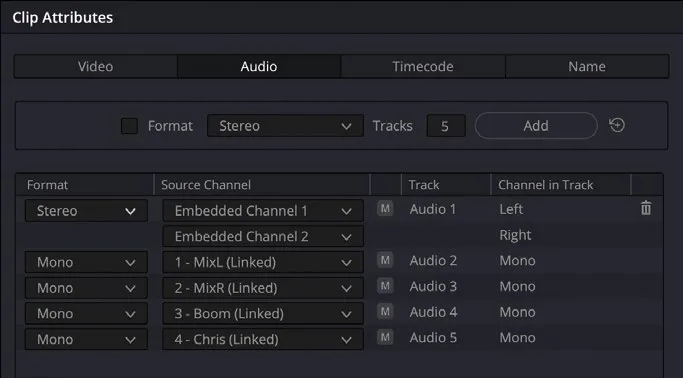Click the Left channel label
Image resolution: width=683 pixels, height=378 pixels.
tap(511, 209)
